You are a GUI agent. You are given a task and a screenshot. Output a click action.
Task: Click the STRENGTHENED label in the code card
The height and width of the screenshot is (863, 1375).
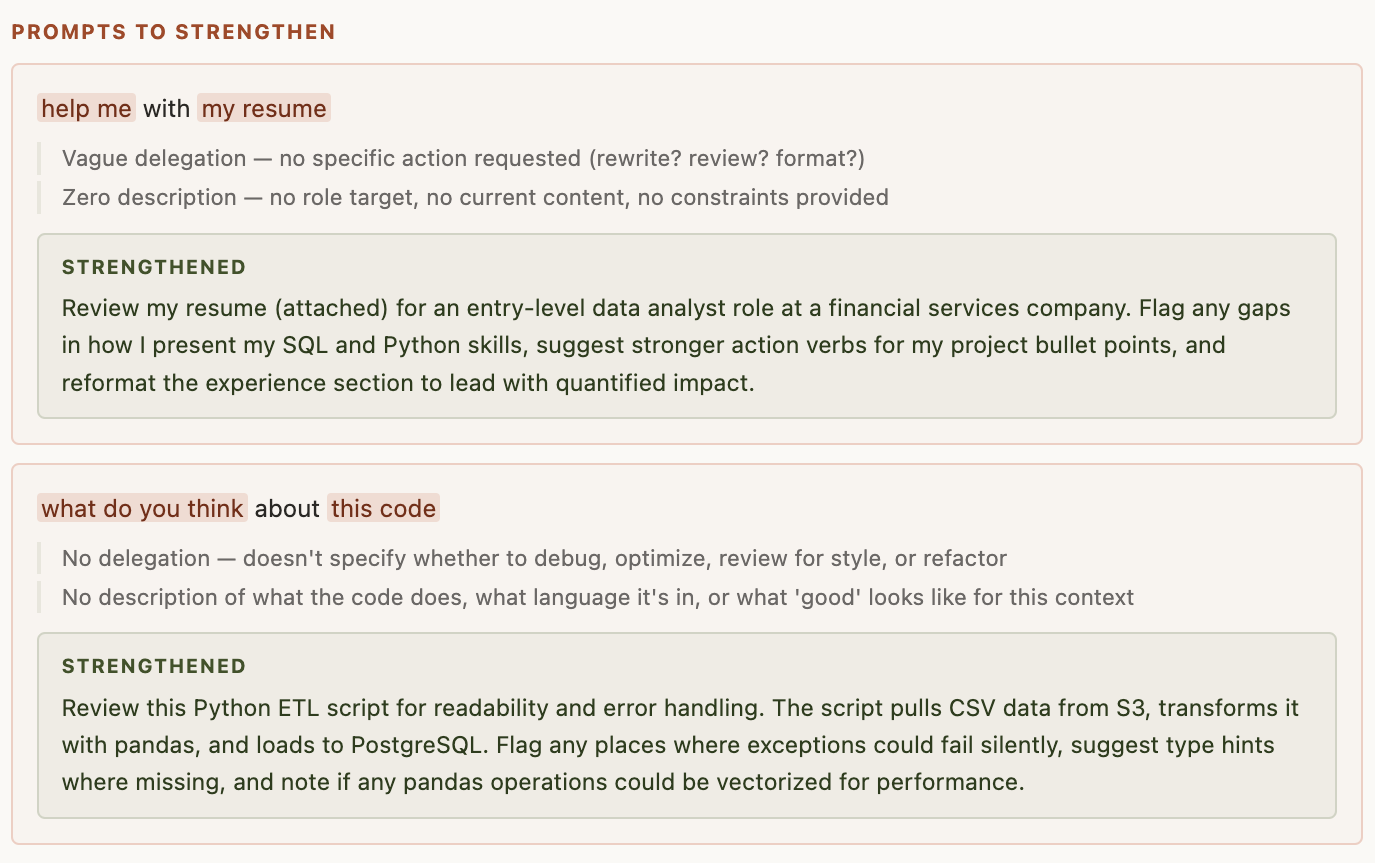pyautogui.click(x=154, y=666)
